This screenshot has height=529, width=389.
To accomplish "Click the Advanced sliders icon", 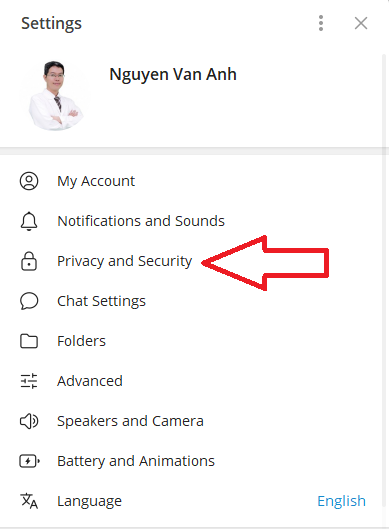I will [x=29, y=381].
